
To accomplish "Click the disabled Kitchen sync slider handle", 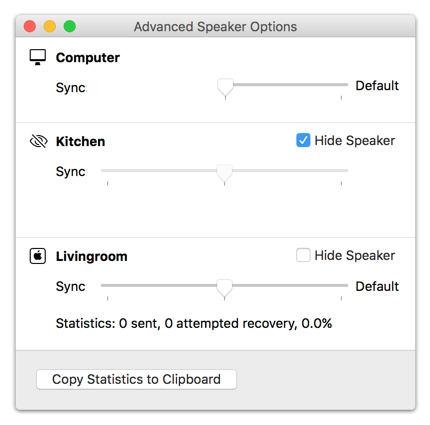I will (224, 174).
